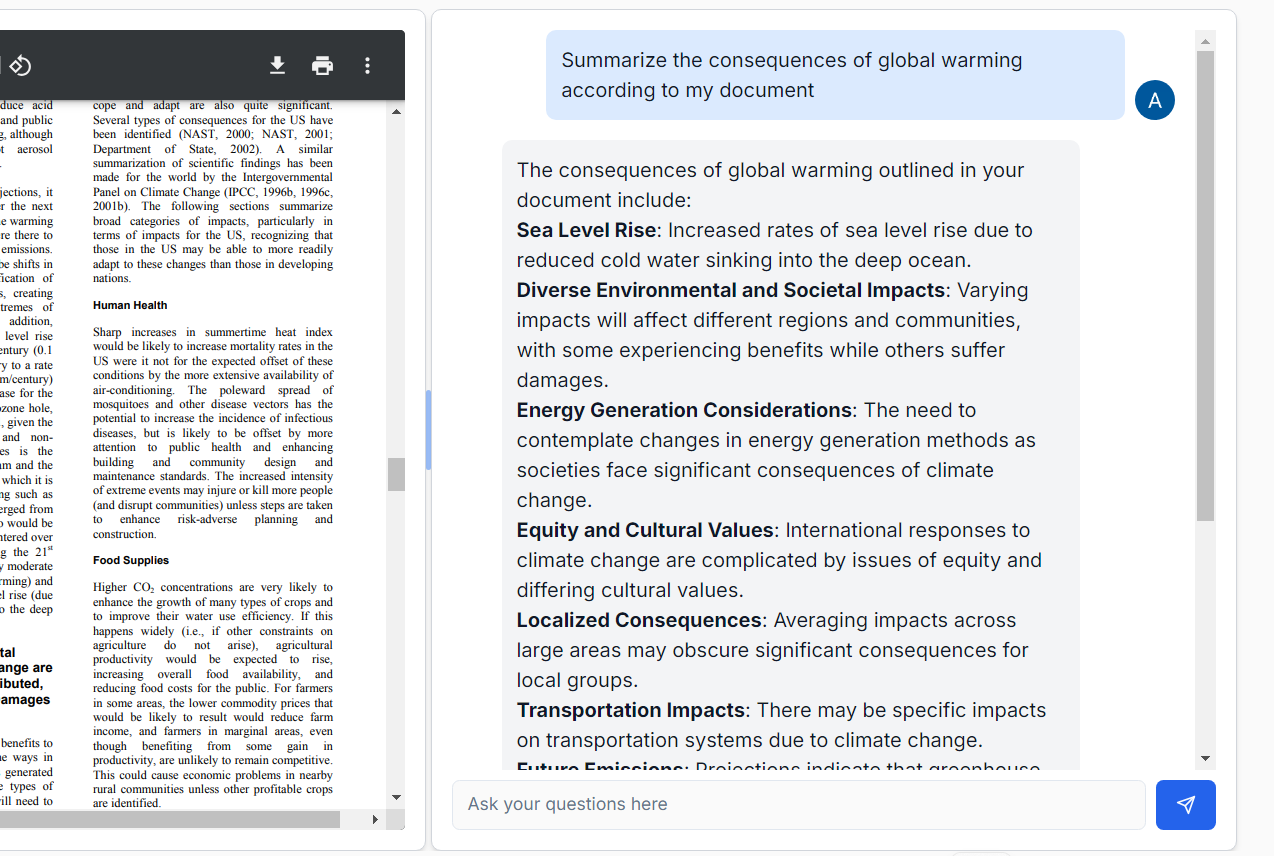Open the PDF viewer more options menu
The height and width of the screenshot is (856, 1274).
367,66
